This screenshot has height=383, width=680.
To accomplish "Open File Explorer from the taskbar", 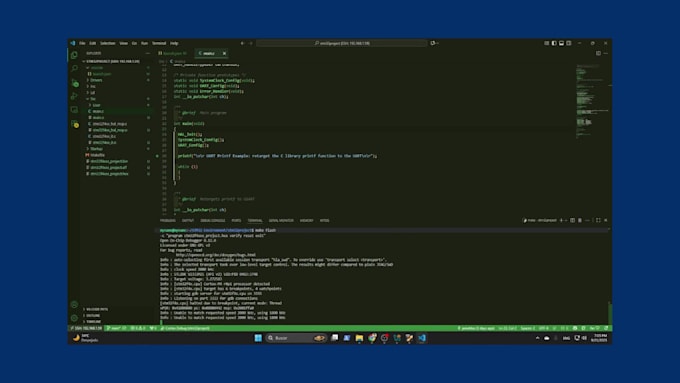I will point(359,337).
